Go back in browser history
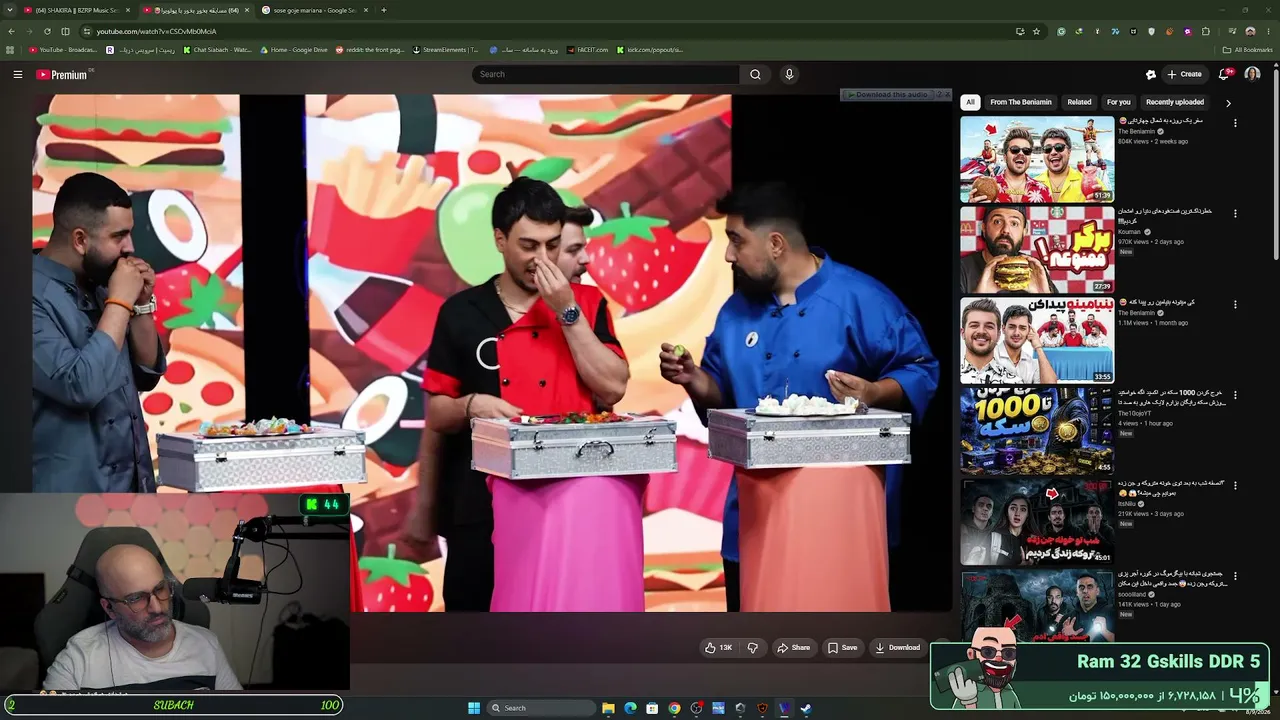This screenshot has width=1280, height=720. [11, 31]
